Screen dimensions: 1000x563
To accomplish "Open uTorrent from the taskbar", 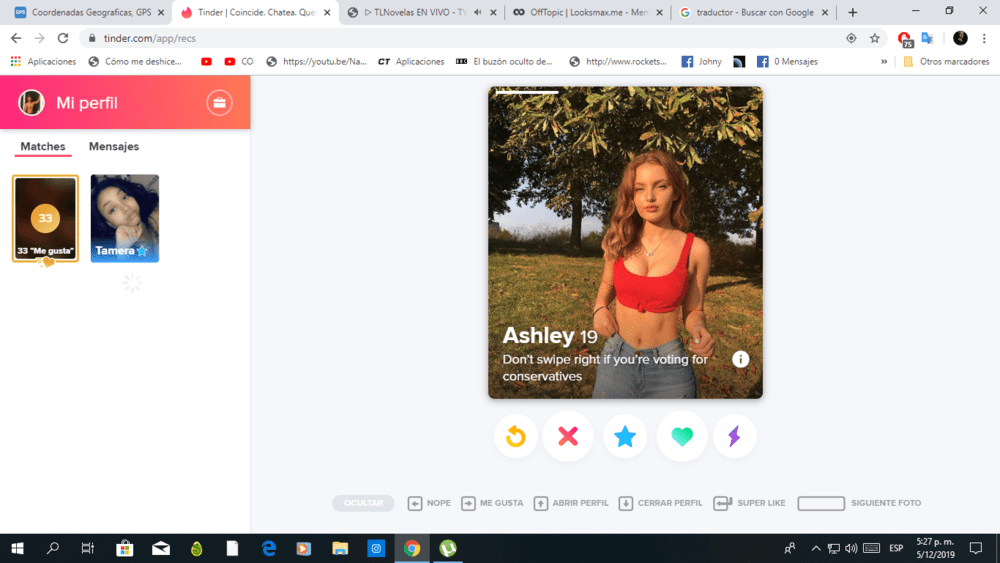I will coord(448,548).
